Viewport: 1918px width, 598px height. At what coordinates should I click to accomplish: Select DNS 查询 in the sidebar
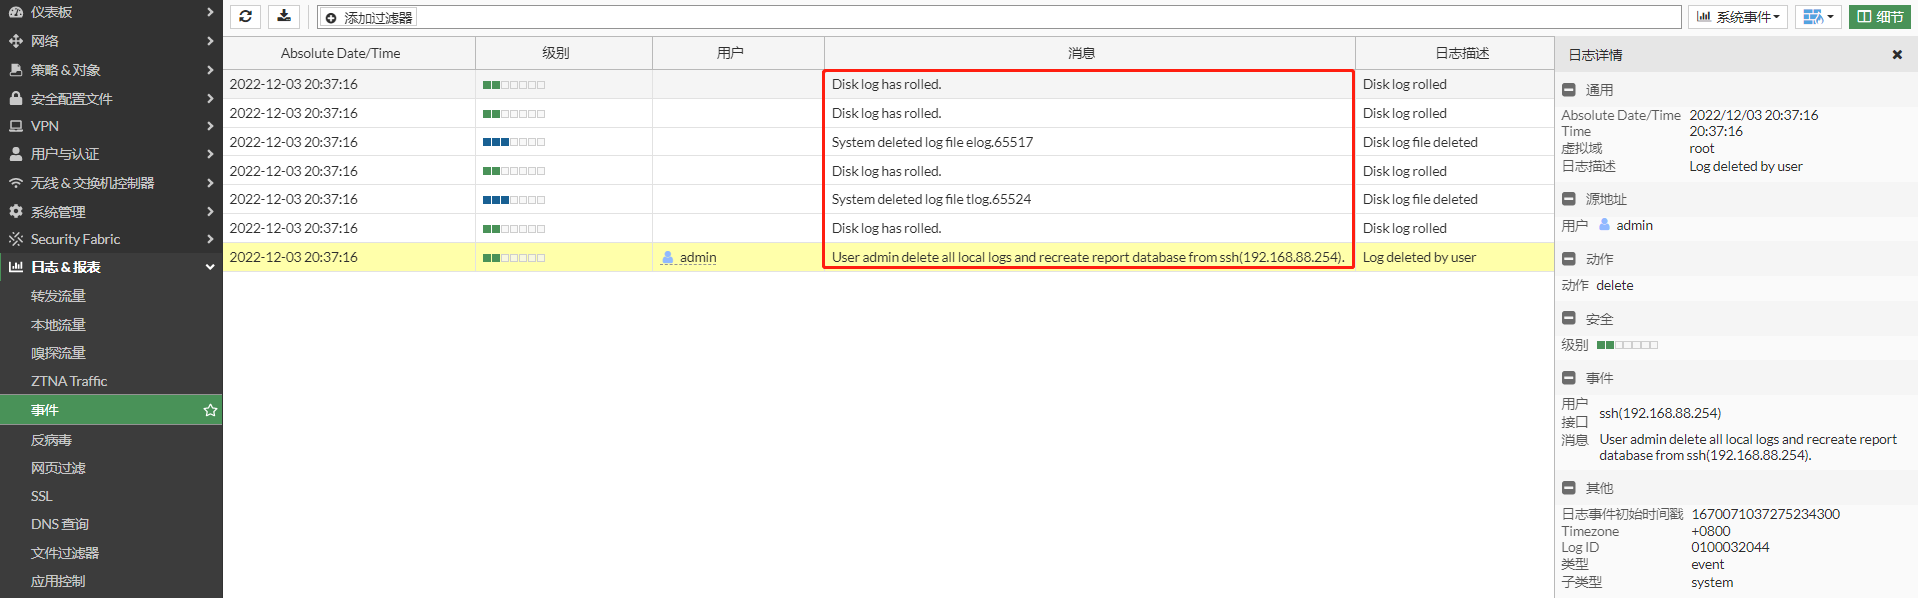(60, 524)
